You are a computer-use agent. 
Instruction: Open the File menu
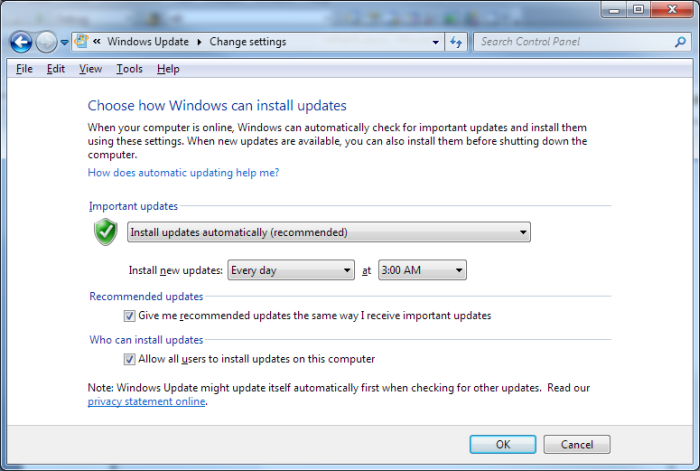[x=24, y=69]
